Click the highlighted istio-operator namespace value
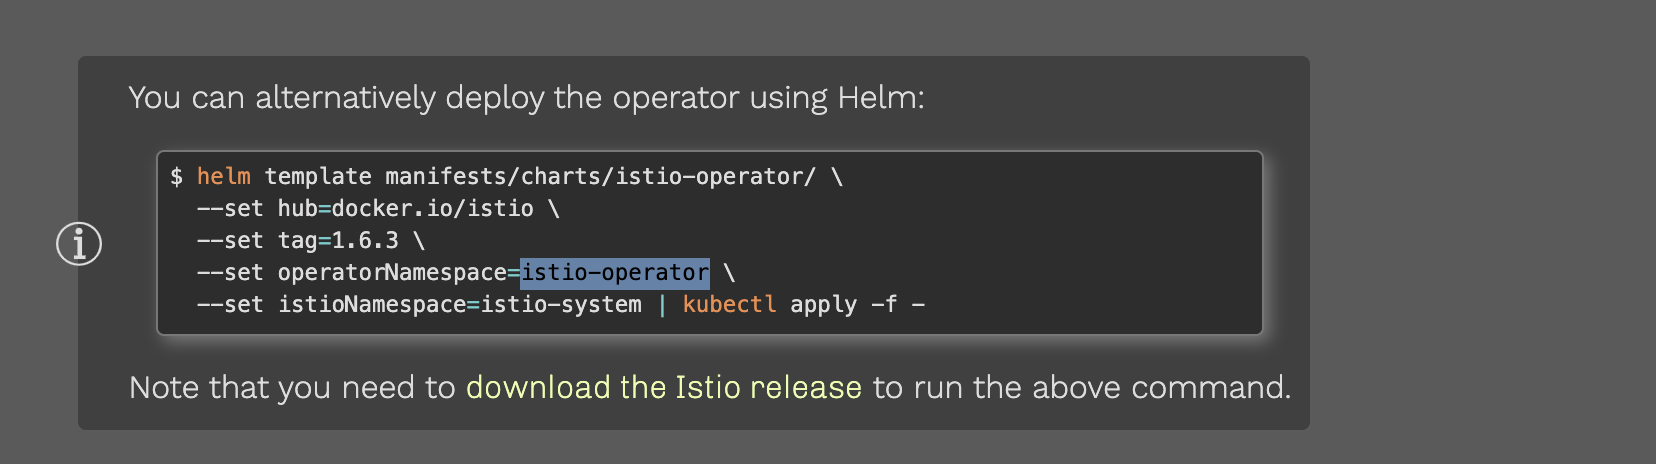 (x=615, y=272)
